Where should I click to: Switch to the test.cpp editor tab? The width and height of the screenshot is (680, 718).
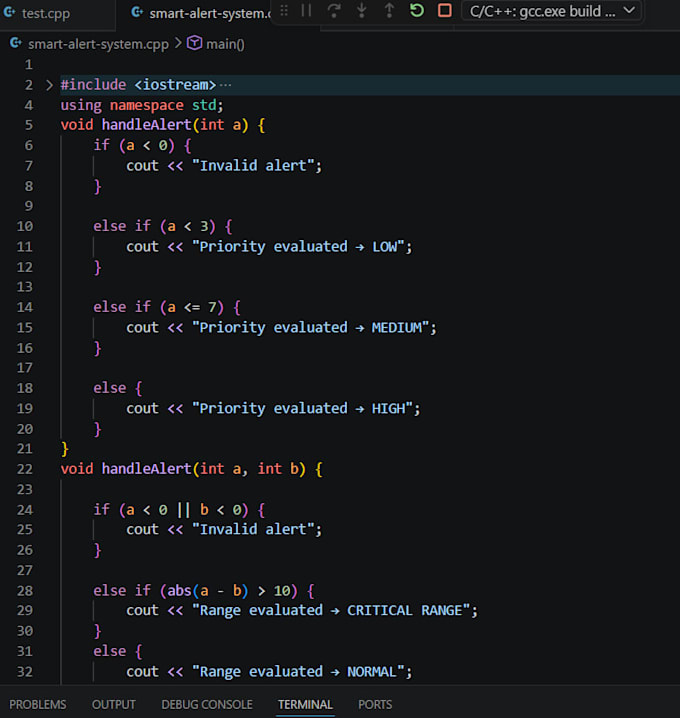(x=46, y=13)
